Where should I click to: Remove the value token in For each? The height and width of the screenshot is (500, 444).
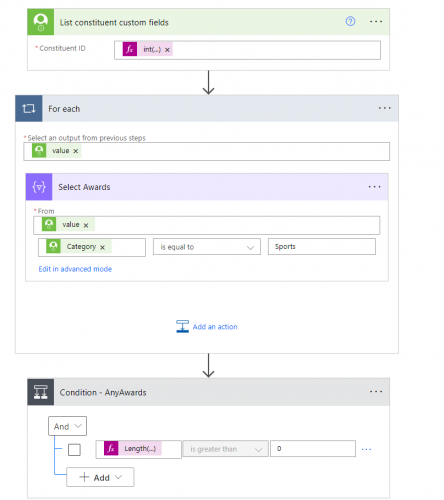coord(76,151)
